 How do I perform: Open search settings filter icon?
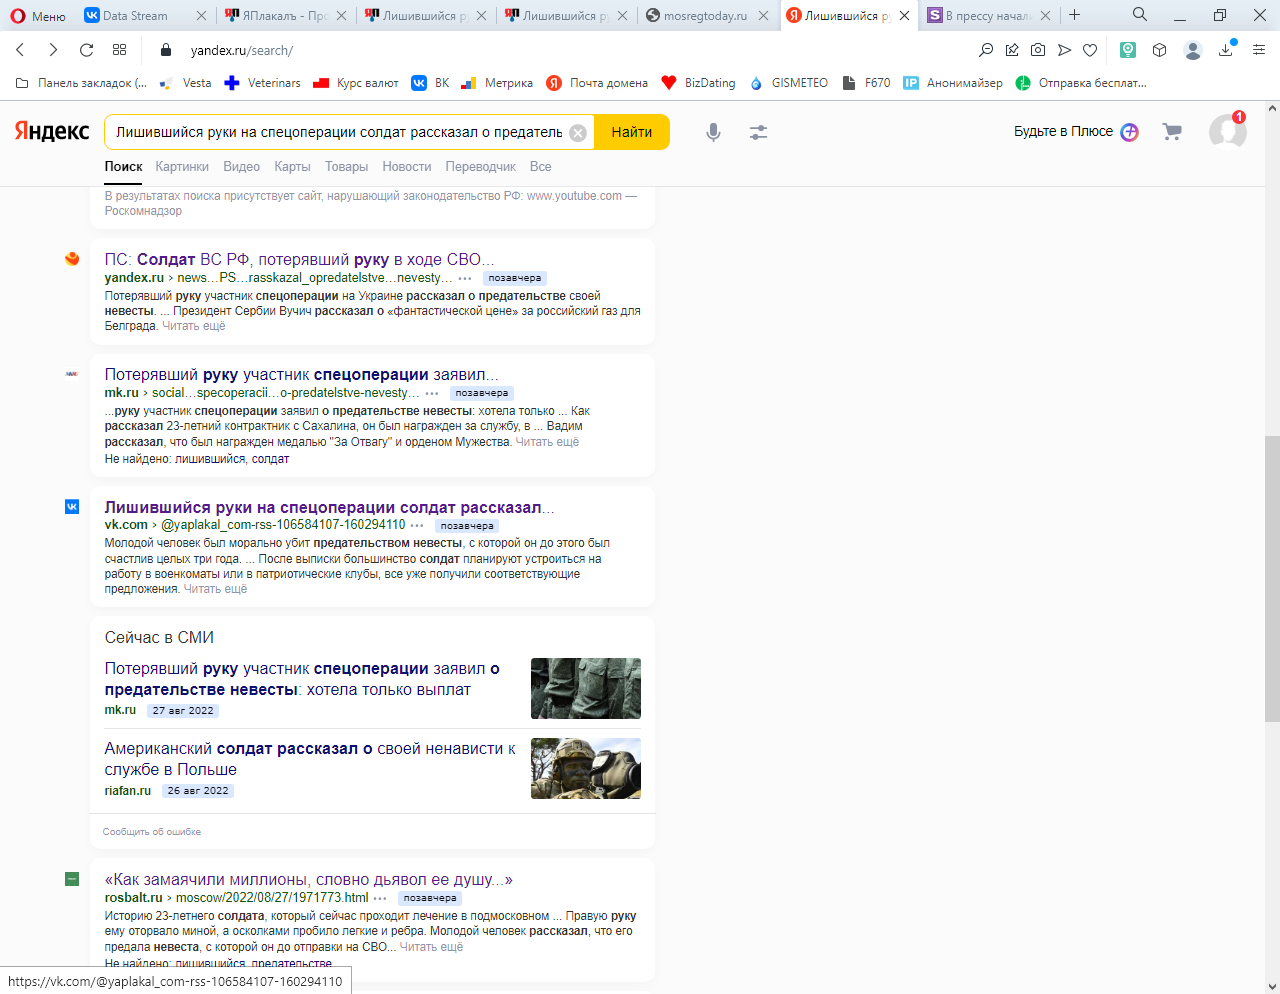point(758,132)
